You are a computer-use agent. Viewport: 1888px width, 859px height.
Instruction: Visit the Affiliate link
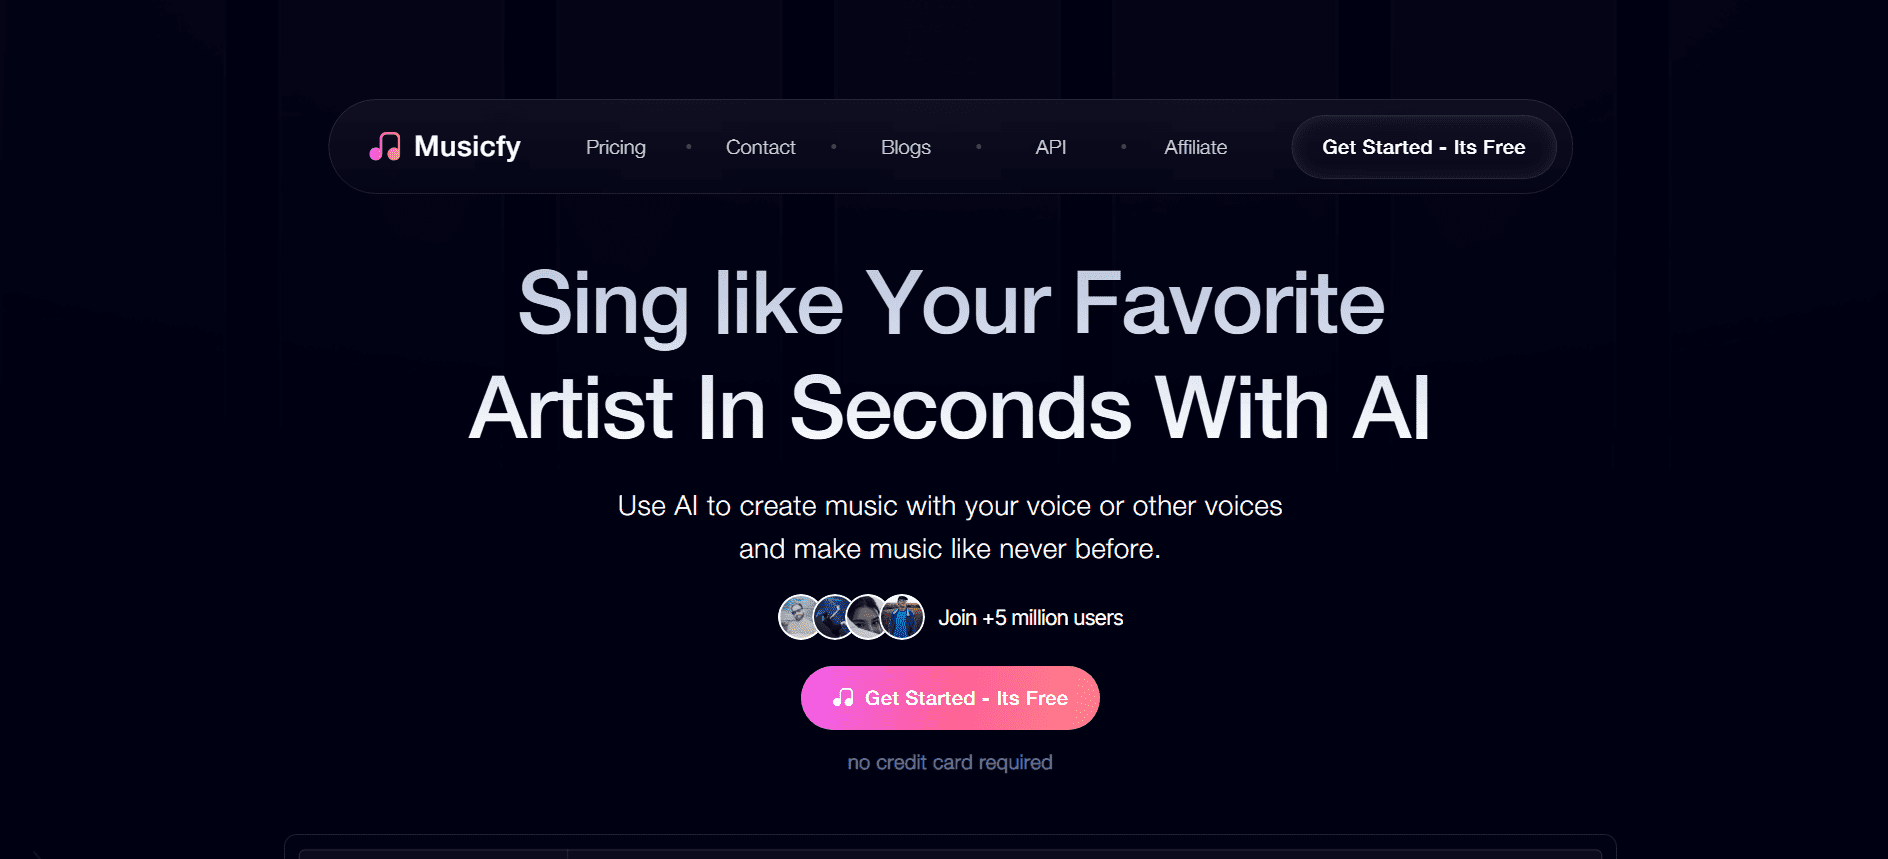[x=1195, y=147]
